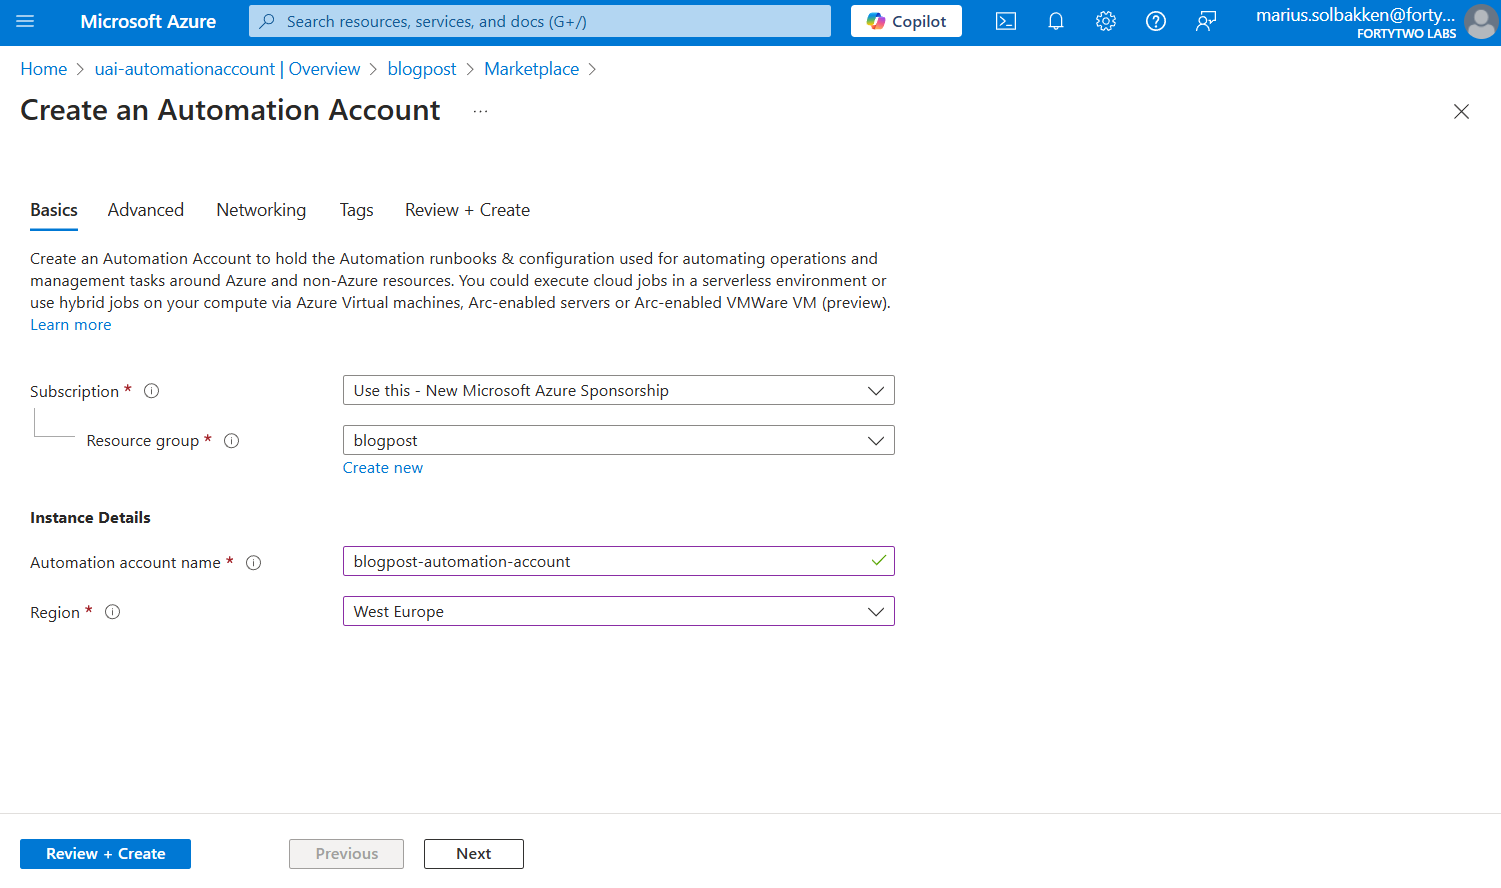Open the Azure portal hamburger menu
Screen dimensions: 1501x888
pyautogui.click(x=26, y=21)
